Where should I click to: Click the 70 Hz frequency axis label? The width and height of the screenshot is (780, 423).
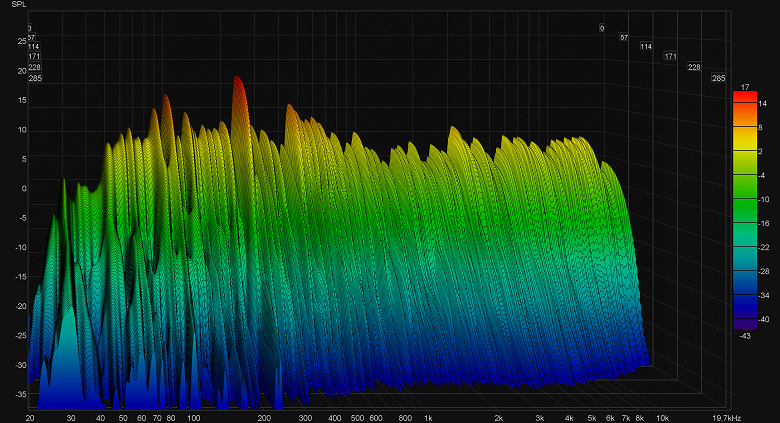pos(157,418)
